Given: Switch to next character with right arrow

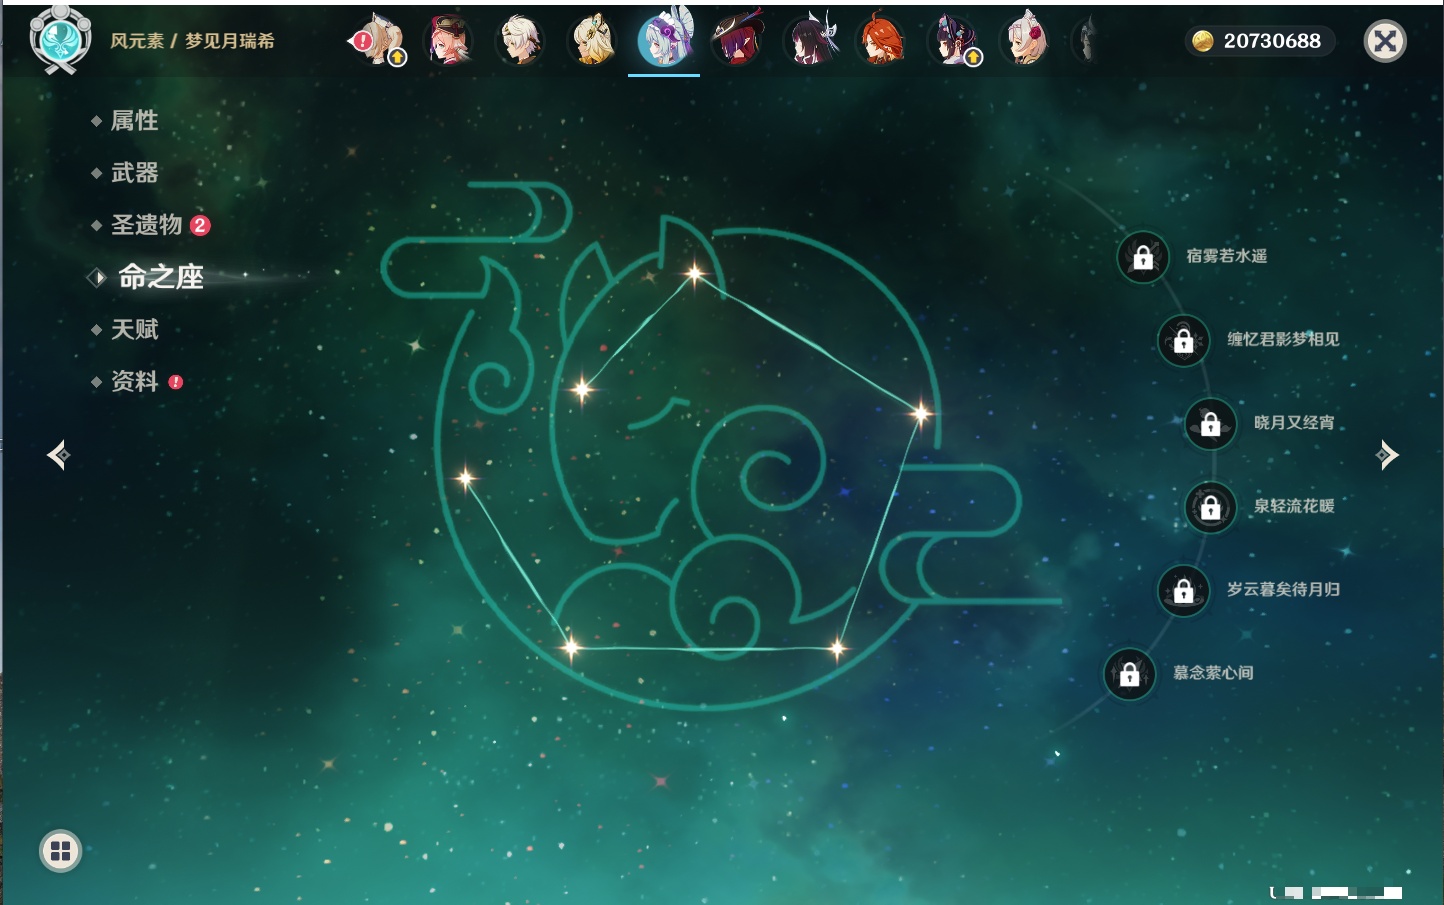Looking at the screenshot, I should [1387, 455].
